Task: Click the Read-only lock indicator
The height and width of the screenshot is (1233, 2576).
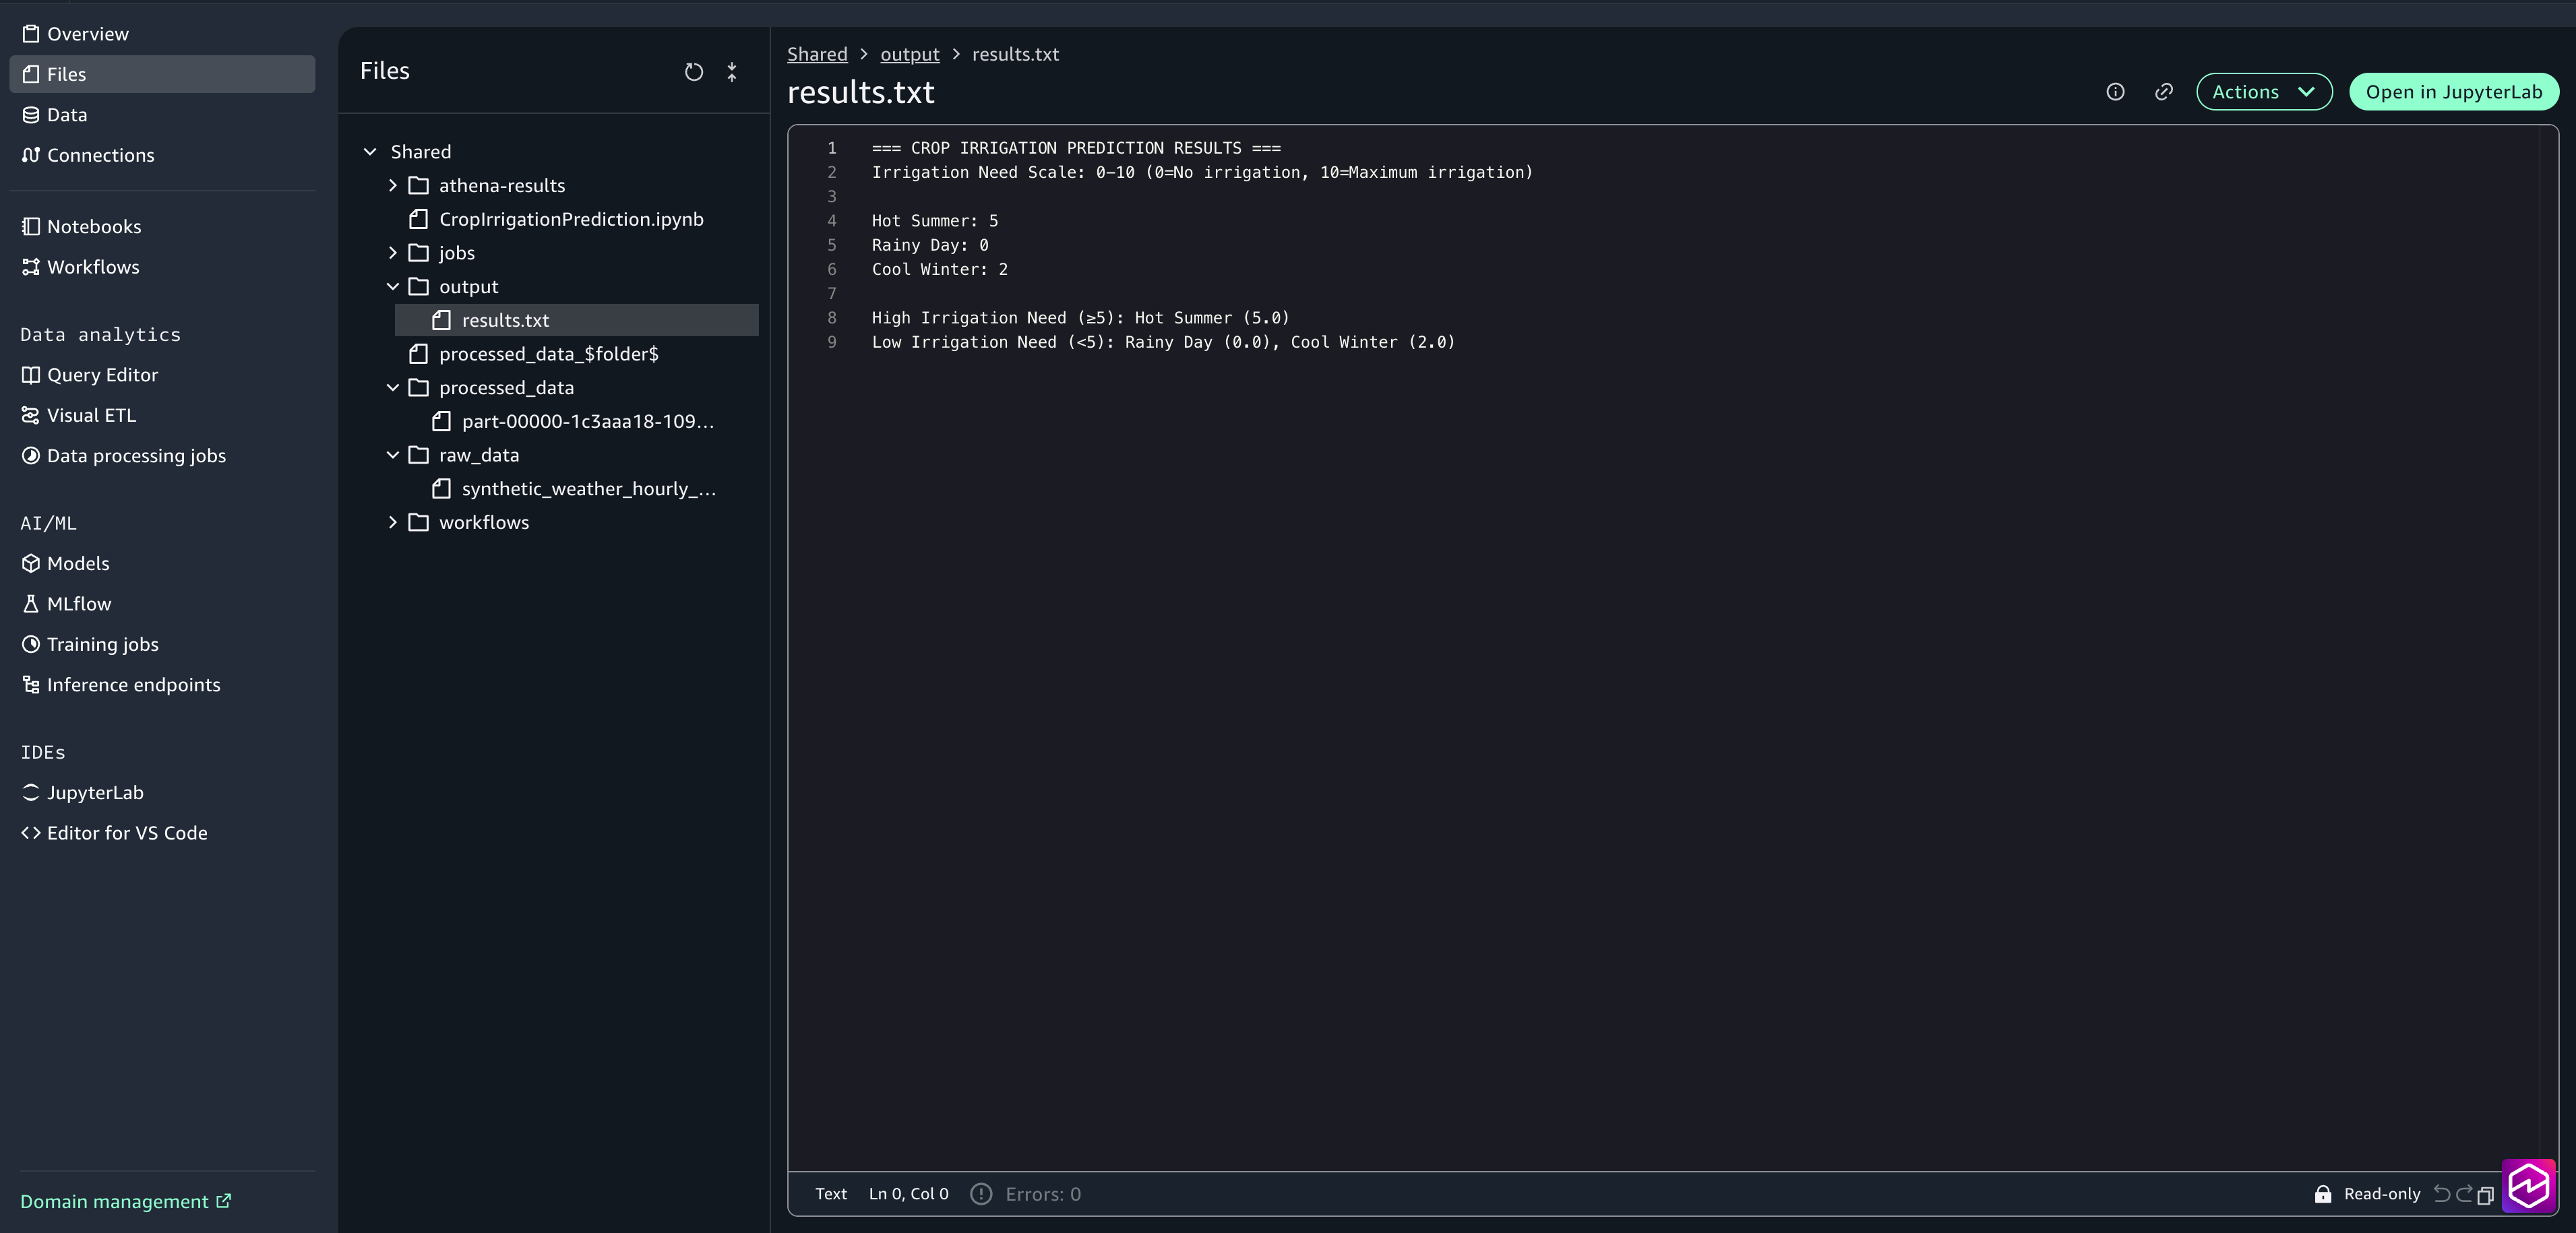Action: 2367,1194
